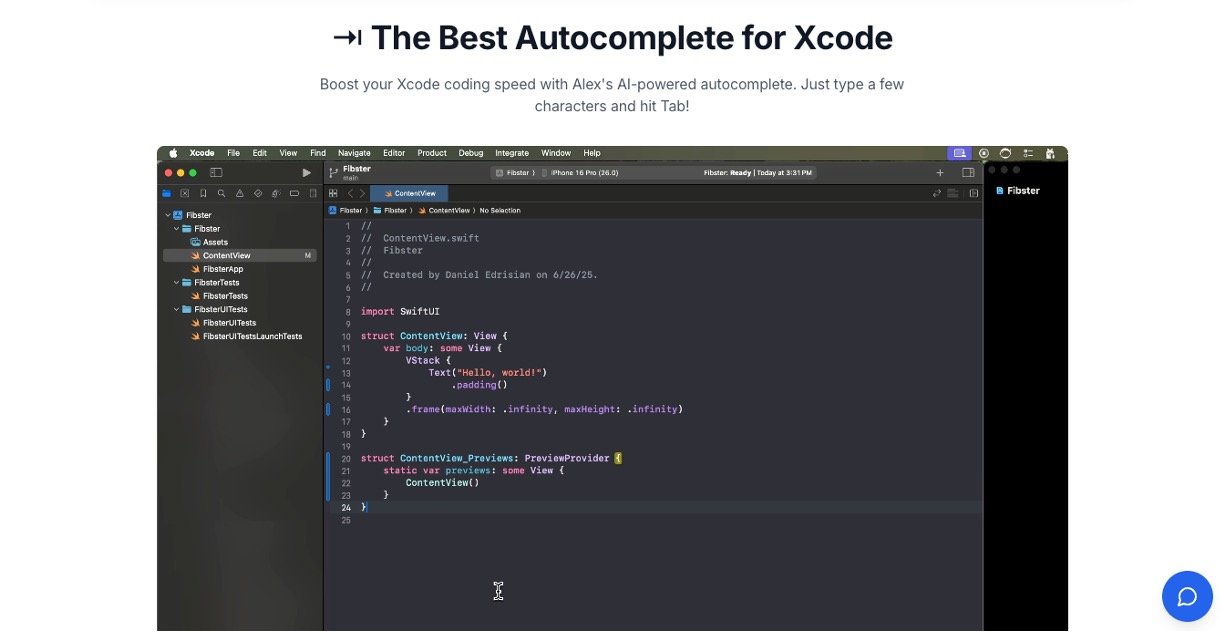Collapse the FibsterUITests folder
This screenshot has width=1226, height=632.
177,310
